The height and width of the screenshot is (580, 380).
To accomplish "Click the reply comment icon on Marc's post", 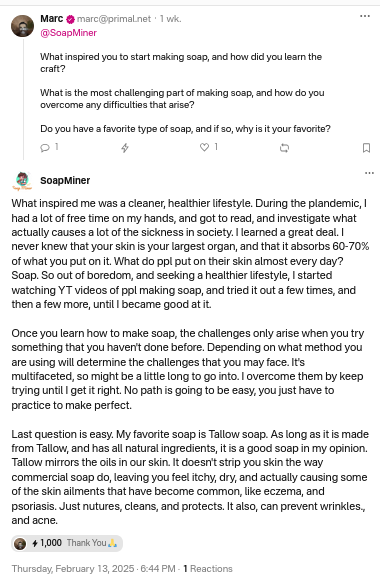I will (45, 148).
